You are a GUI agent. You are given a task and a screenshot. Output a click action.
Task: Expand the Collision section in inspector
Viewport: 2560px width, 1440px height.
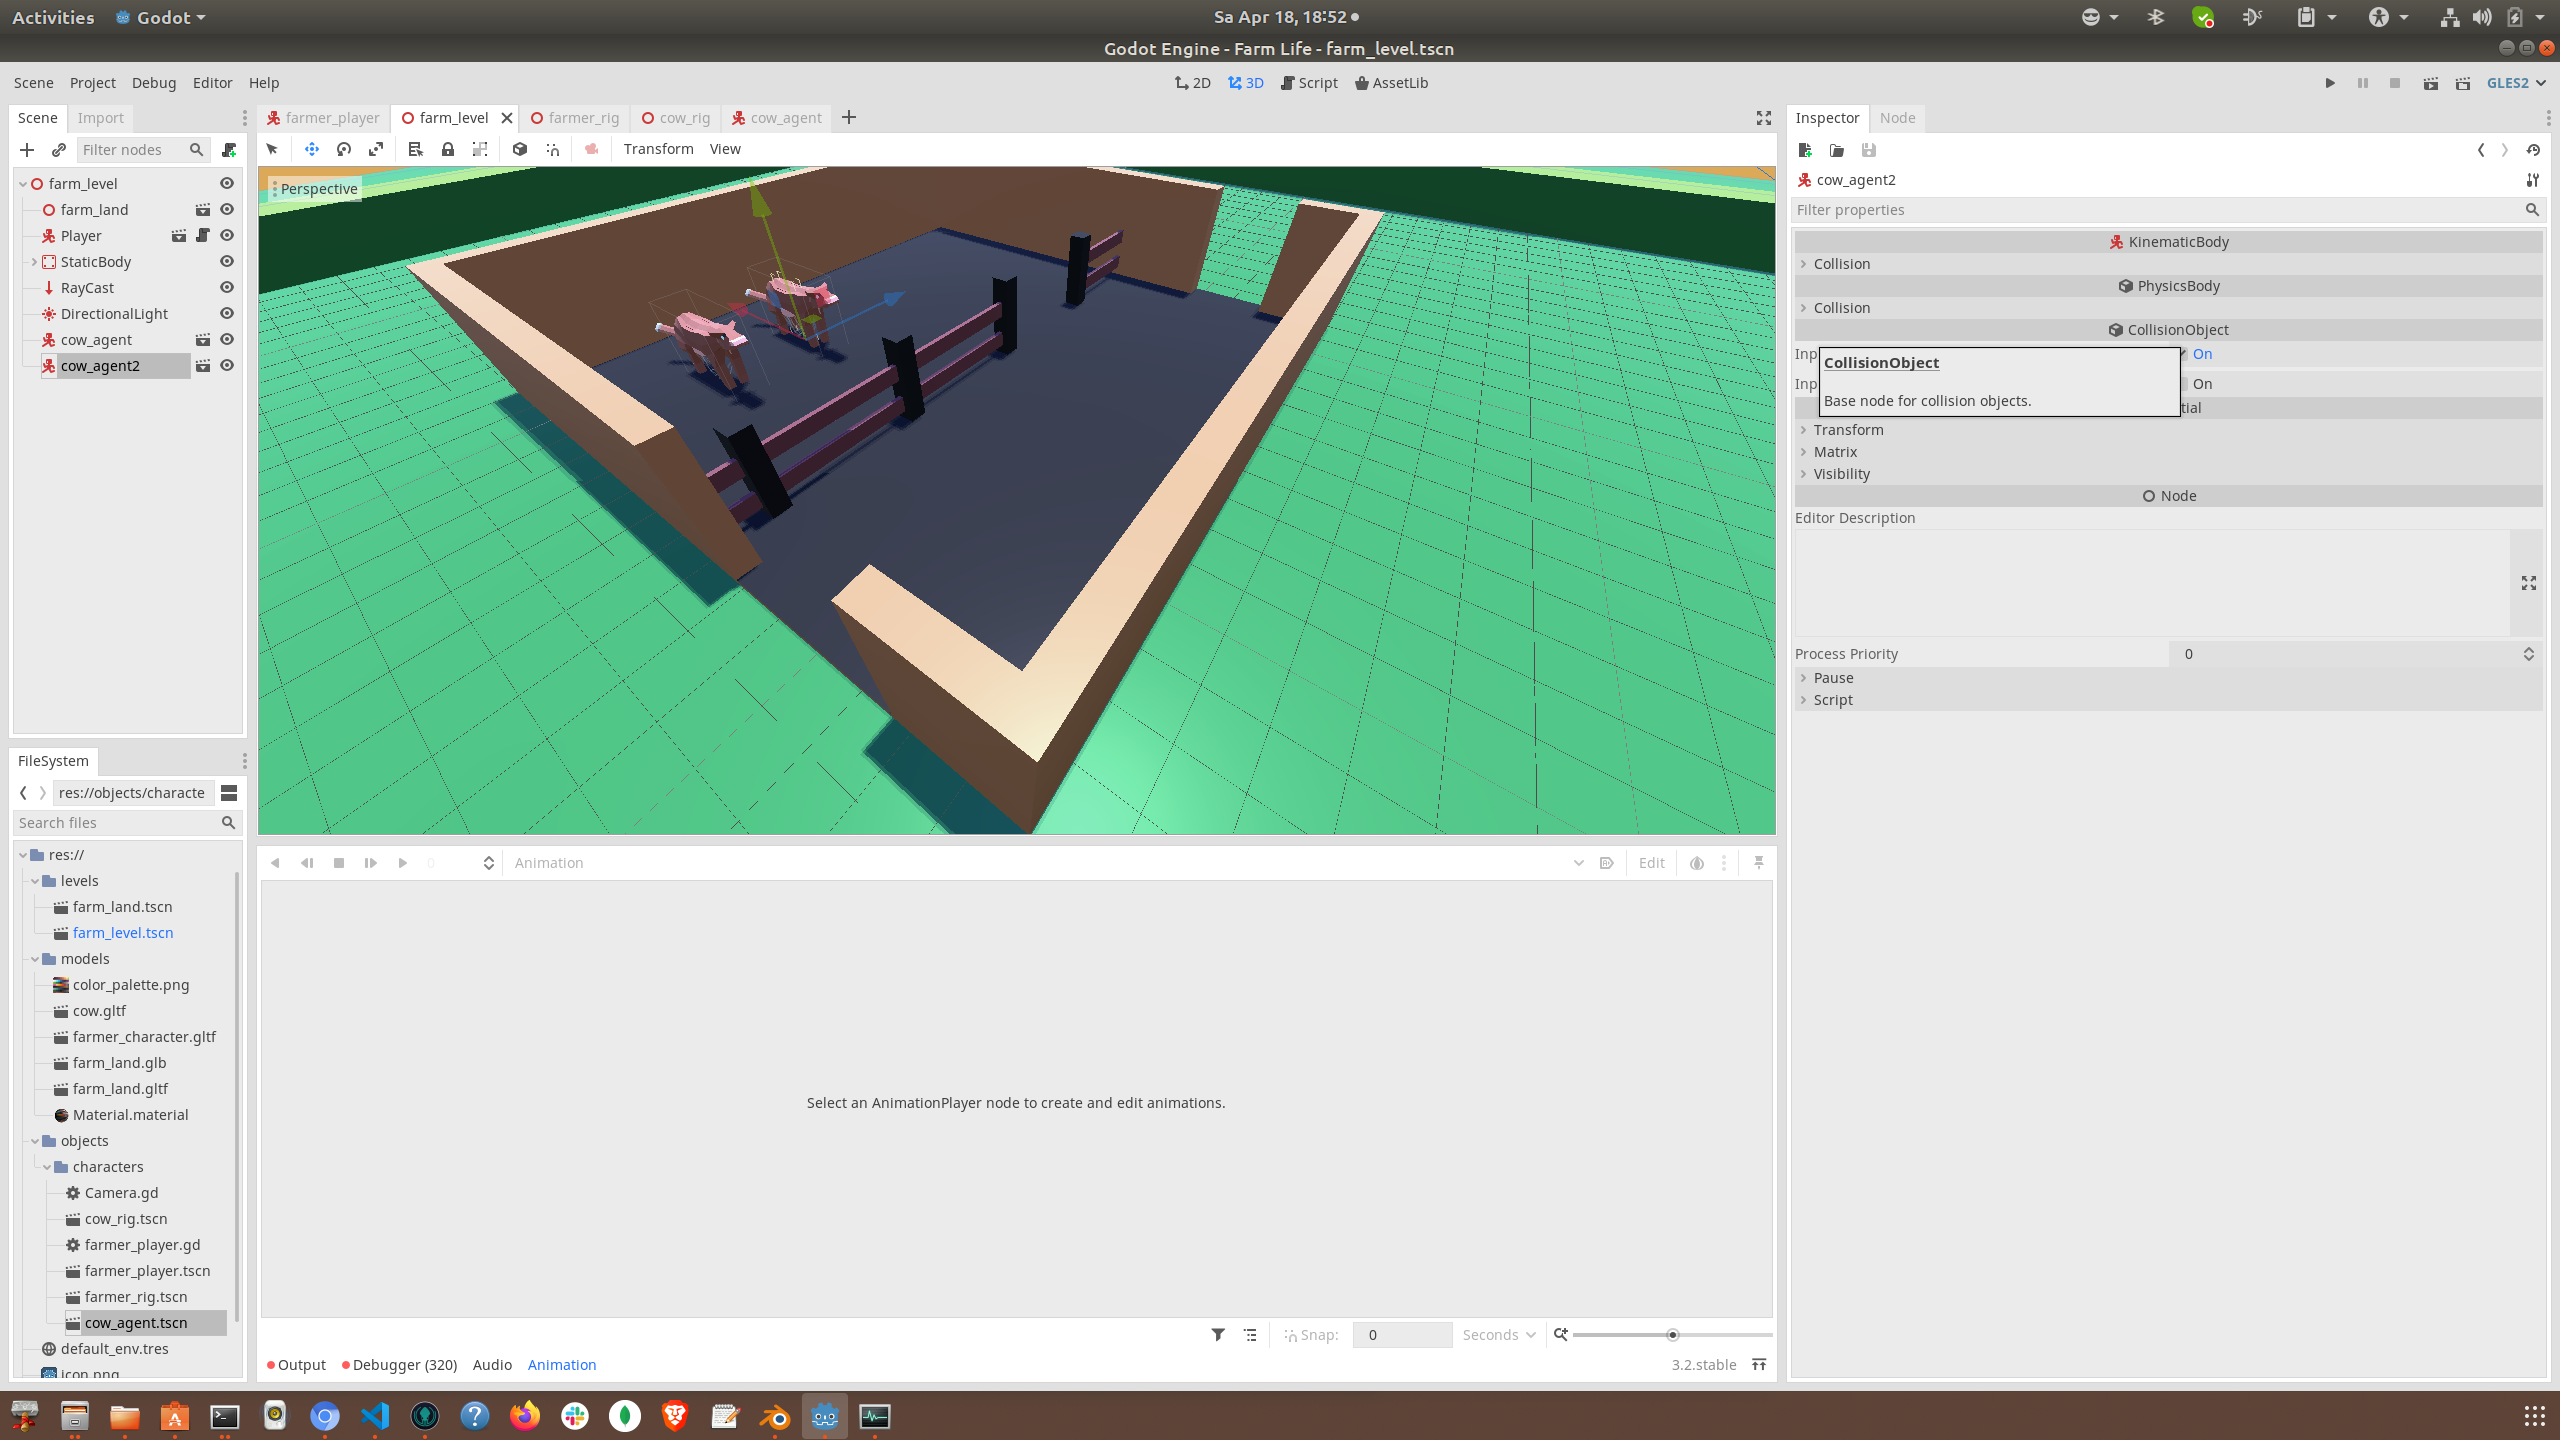(1839, 264)
